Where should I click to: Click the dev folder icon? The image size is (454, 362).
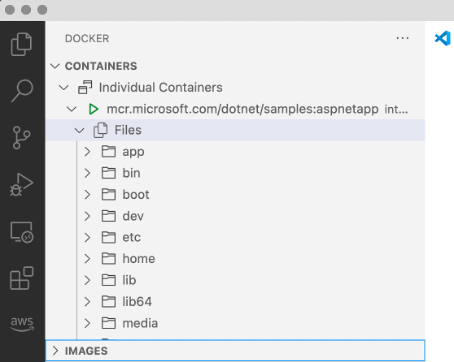pyautogui.click(x=109, y=216)
